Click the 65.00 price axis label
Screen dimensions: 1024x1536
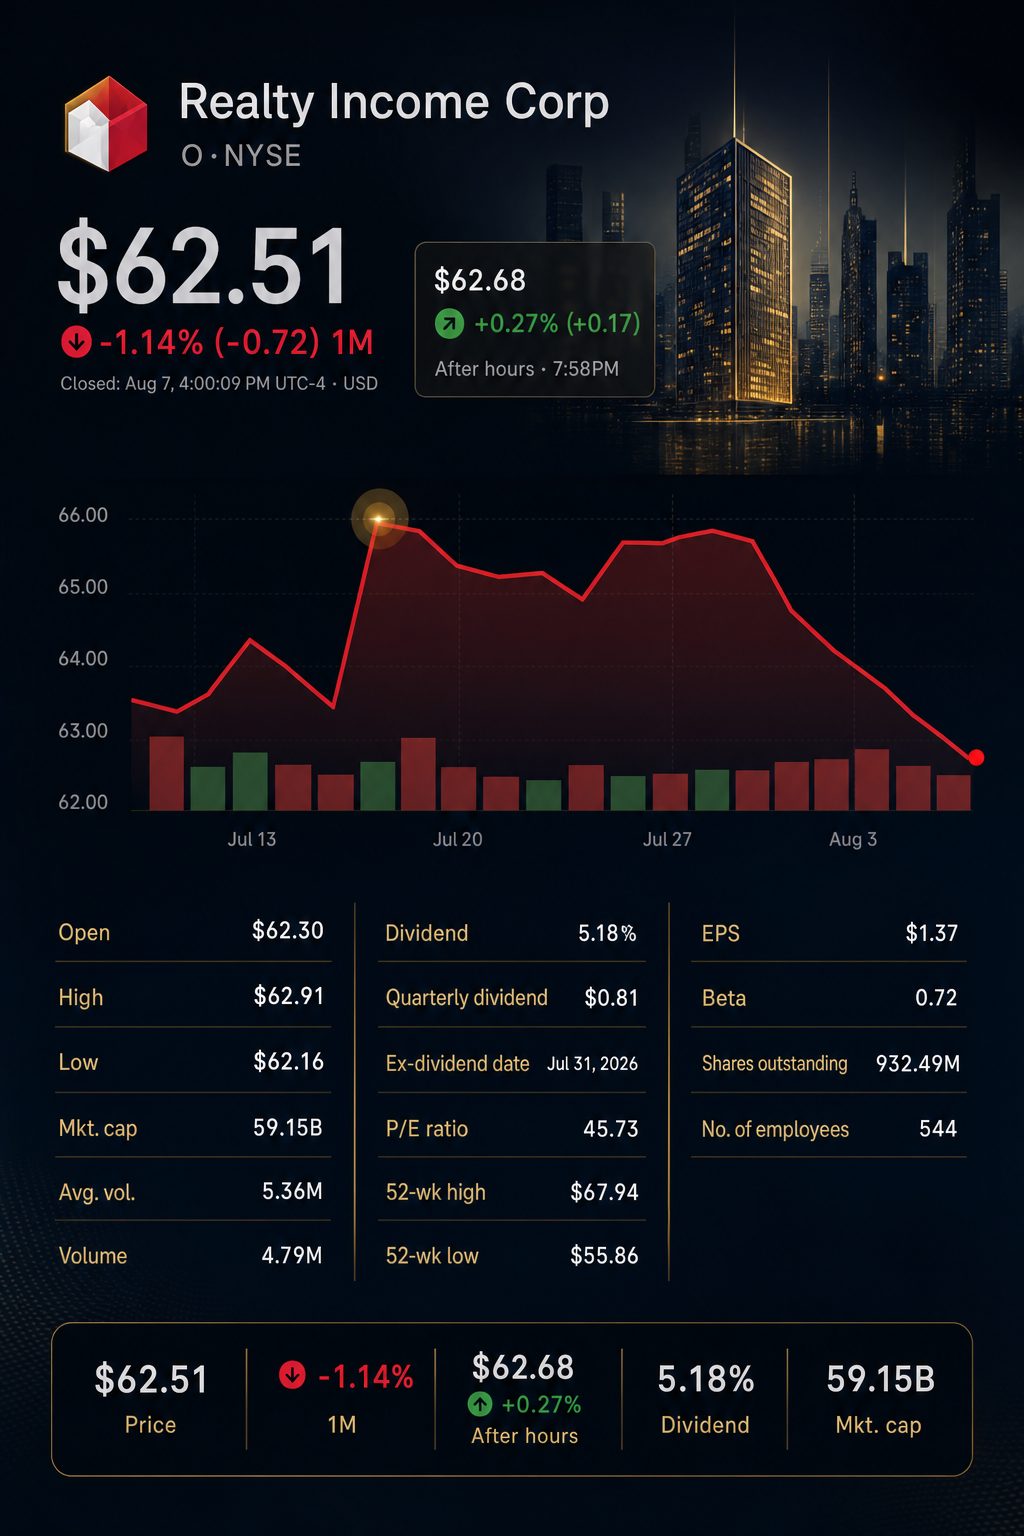(83, 587)
